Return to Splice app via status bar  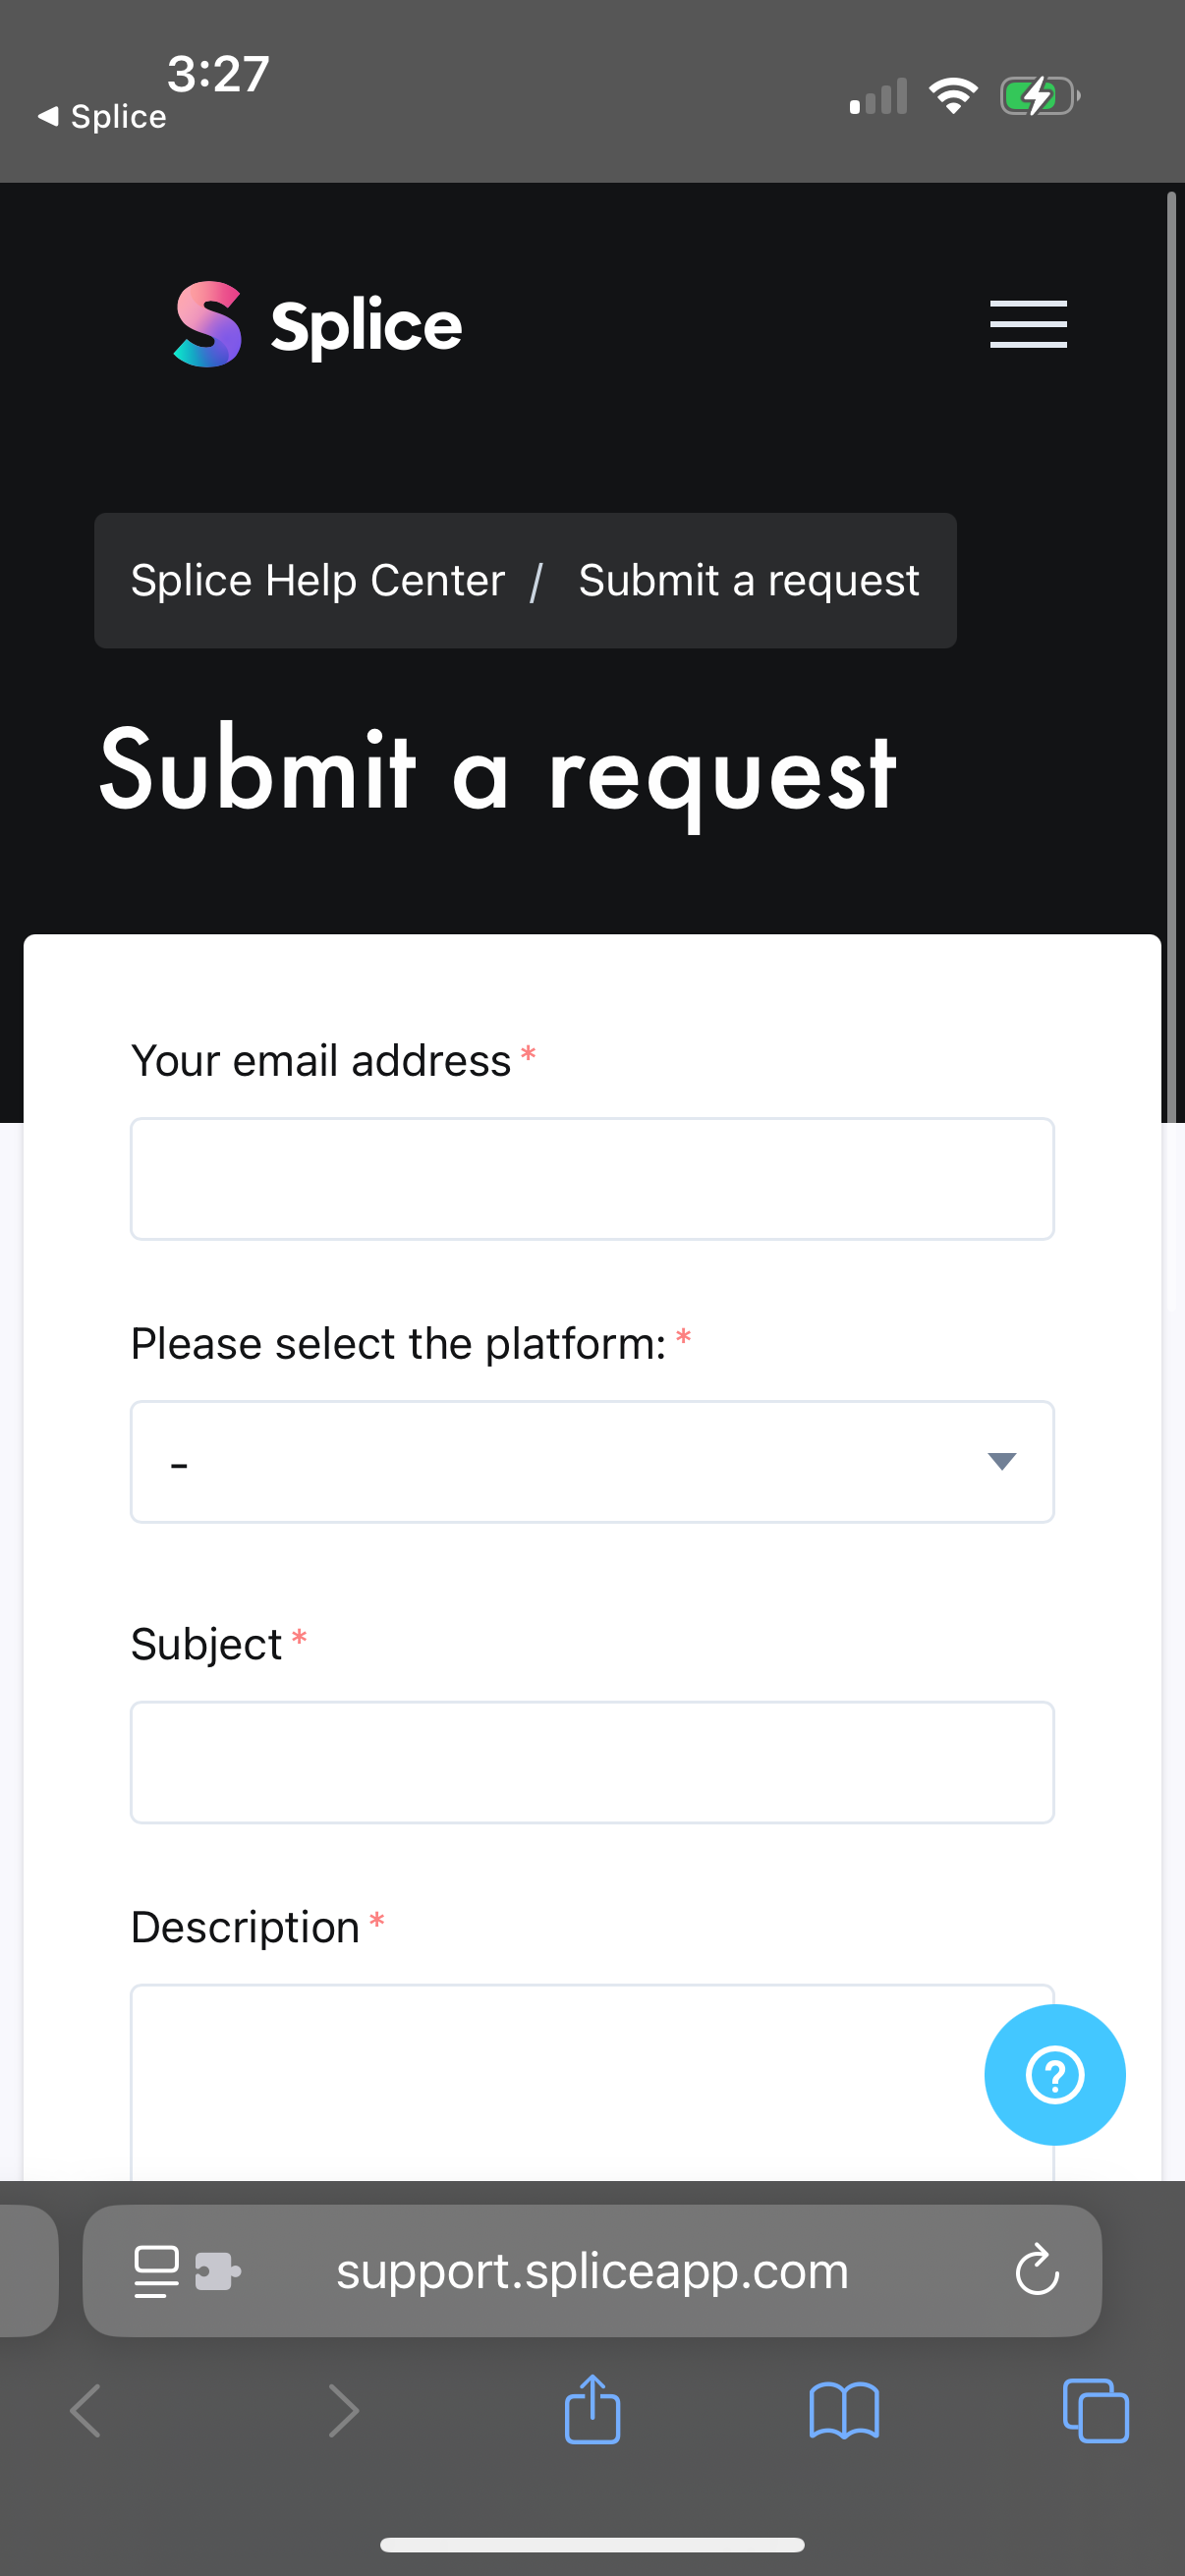pos(100,116)
